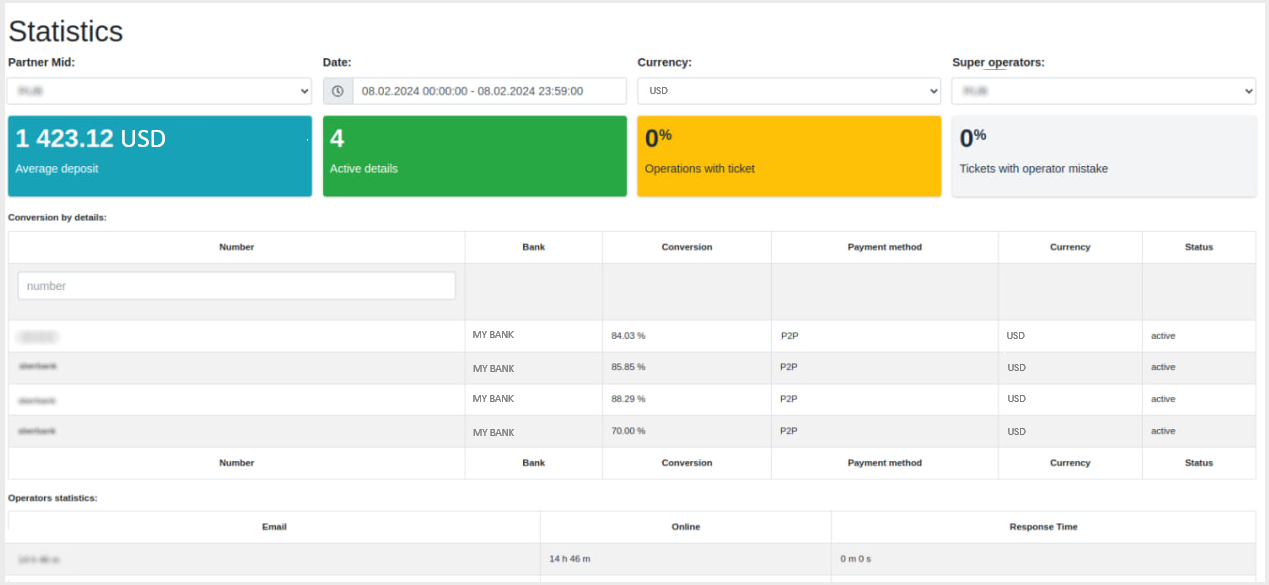The image size is (1269, 585).
Task: Click the 14 h 46 m online value
Action: tap(570, 558)
